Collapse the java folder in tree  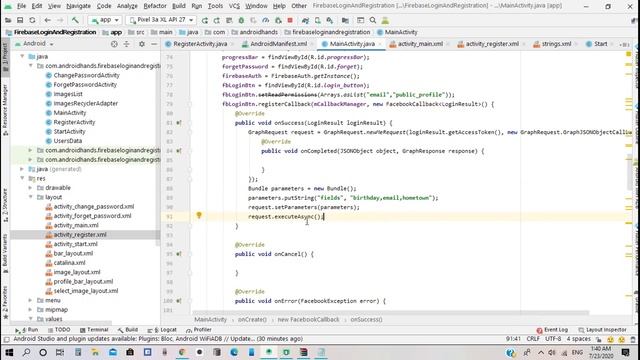(22, 56)
